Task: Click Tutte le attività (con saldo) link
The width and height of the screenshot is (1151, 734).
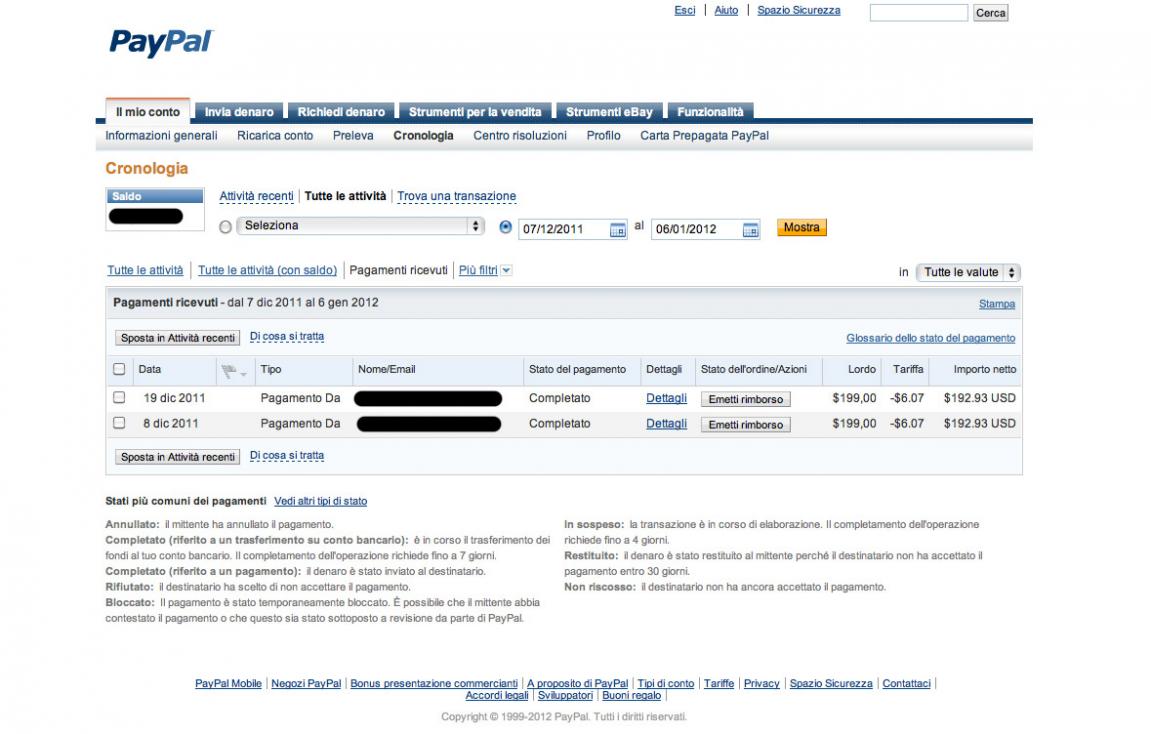Action: coord(267,270)
